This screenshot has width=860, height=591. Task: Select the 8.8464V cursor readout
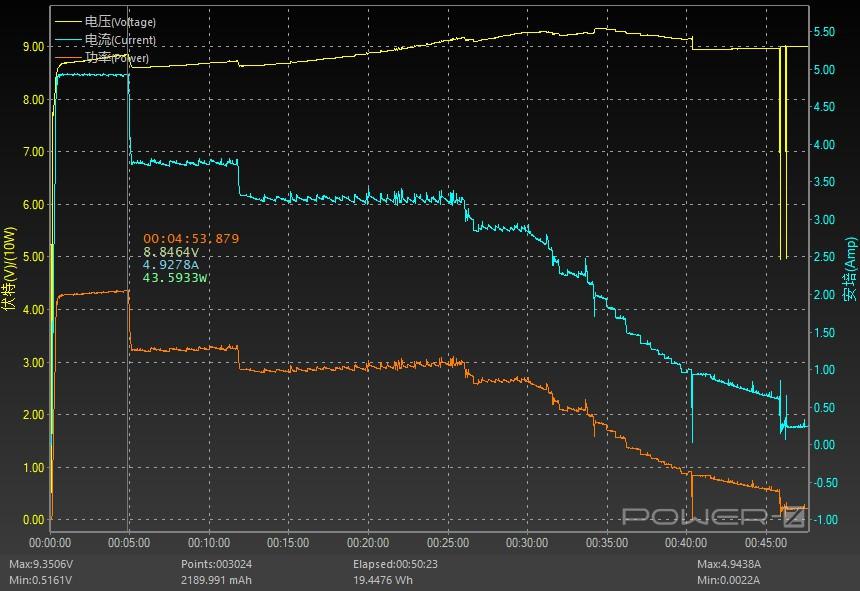[171, 252]
